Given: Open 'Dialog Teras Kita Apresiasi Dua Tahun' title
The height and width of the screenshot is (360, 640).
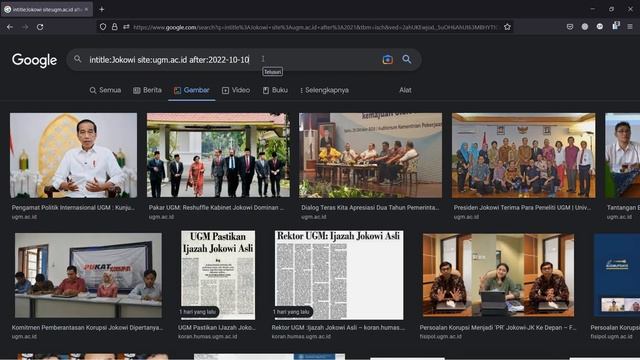Looking at the screenshot, I should pos(370,208).
